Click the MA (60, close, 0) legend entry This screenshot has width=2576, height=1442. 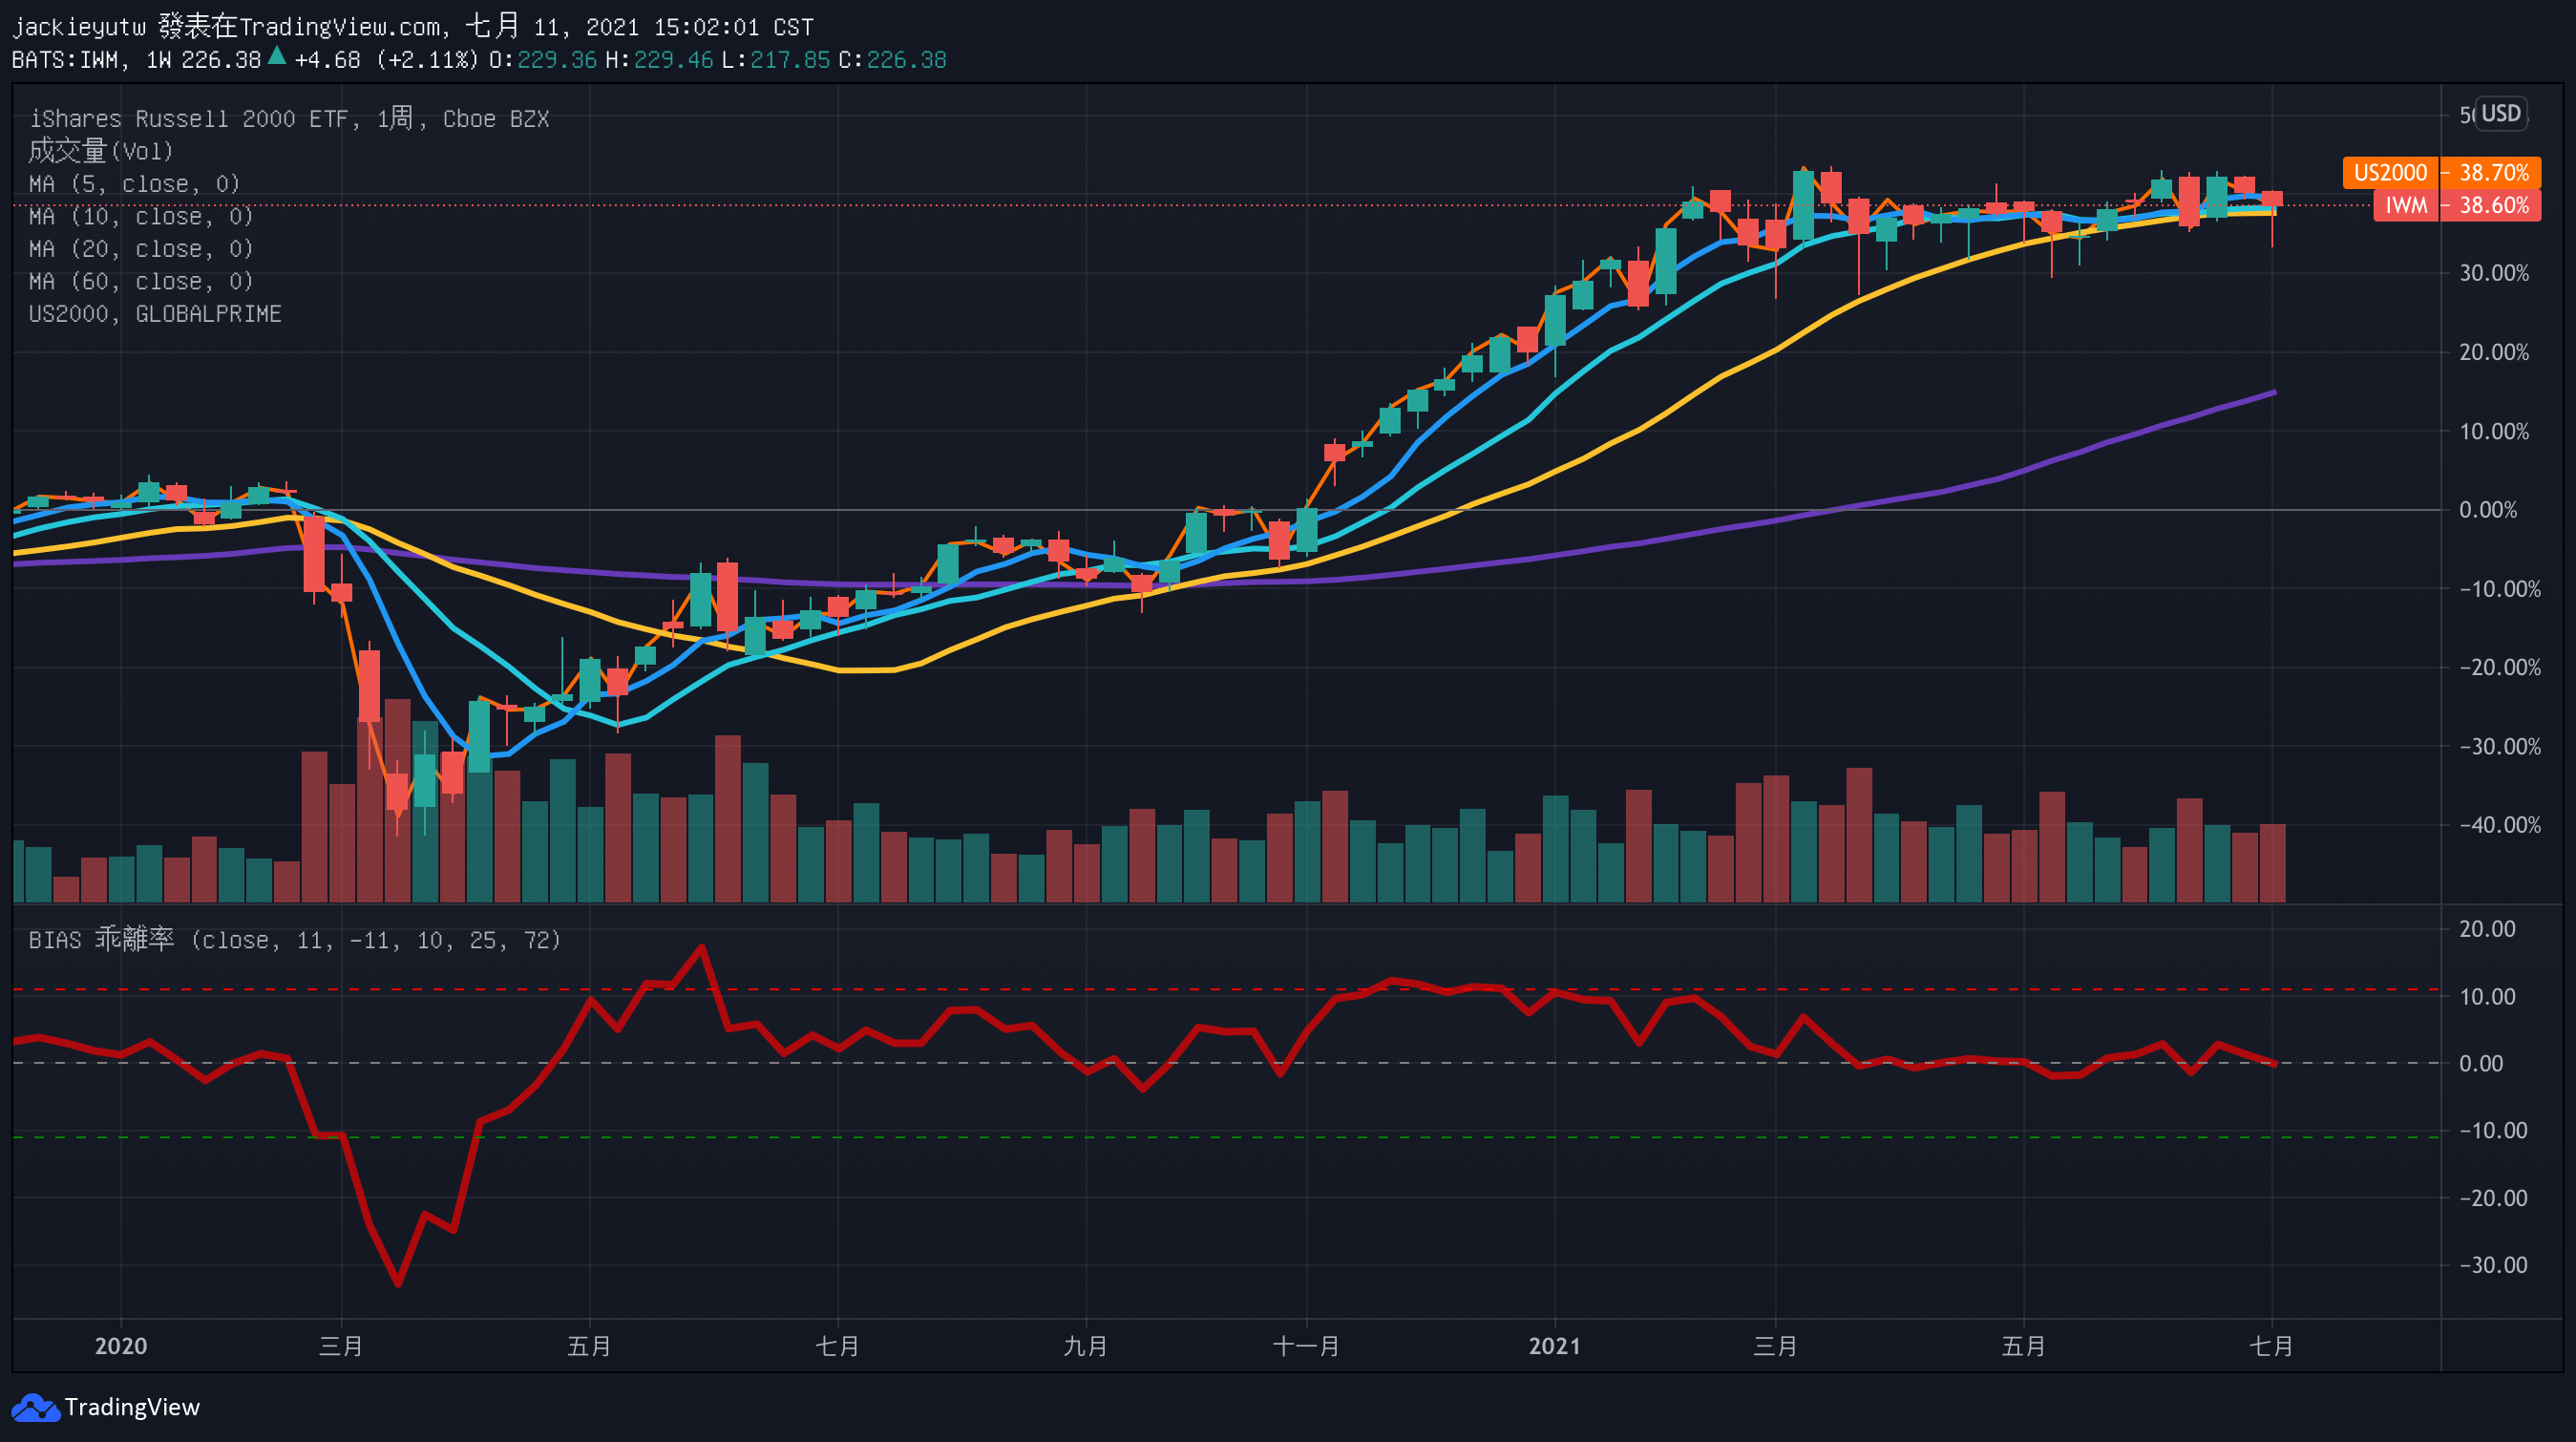(140, 281)
